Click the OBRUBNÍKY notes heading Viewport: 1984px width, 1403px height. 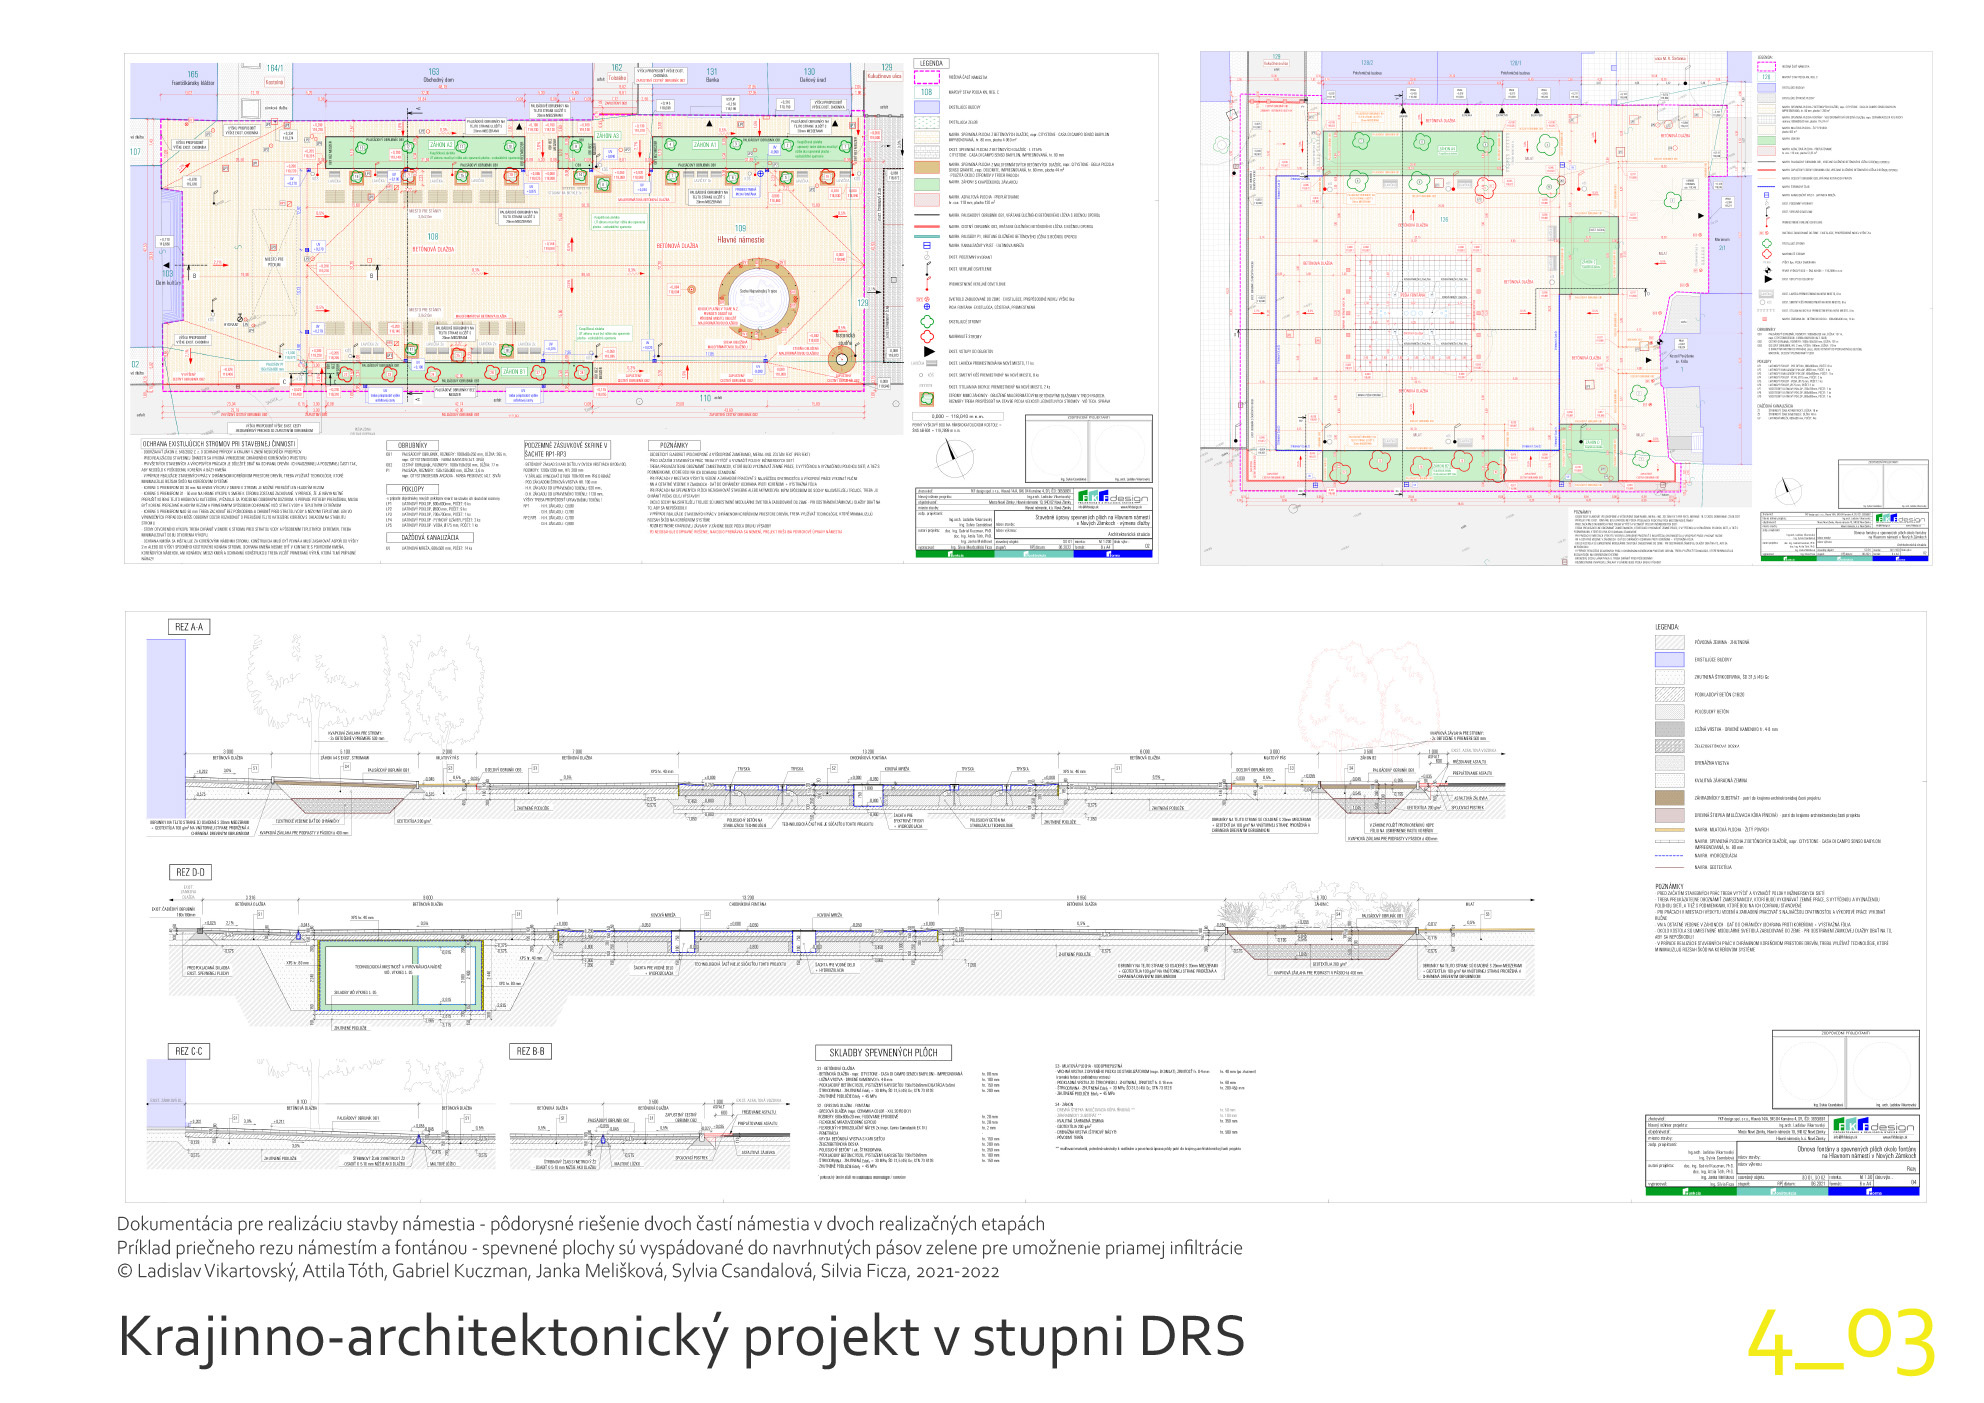[x=412, y=445]
